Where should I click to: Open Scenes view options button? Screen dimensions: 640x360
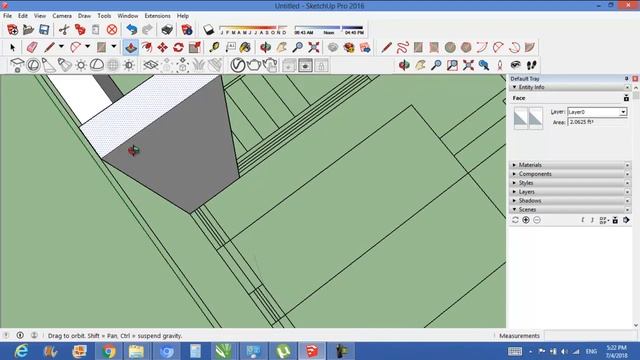click(604, 220)
